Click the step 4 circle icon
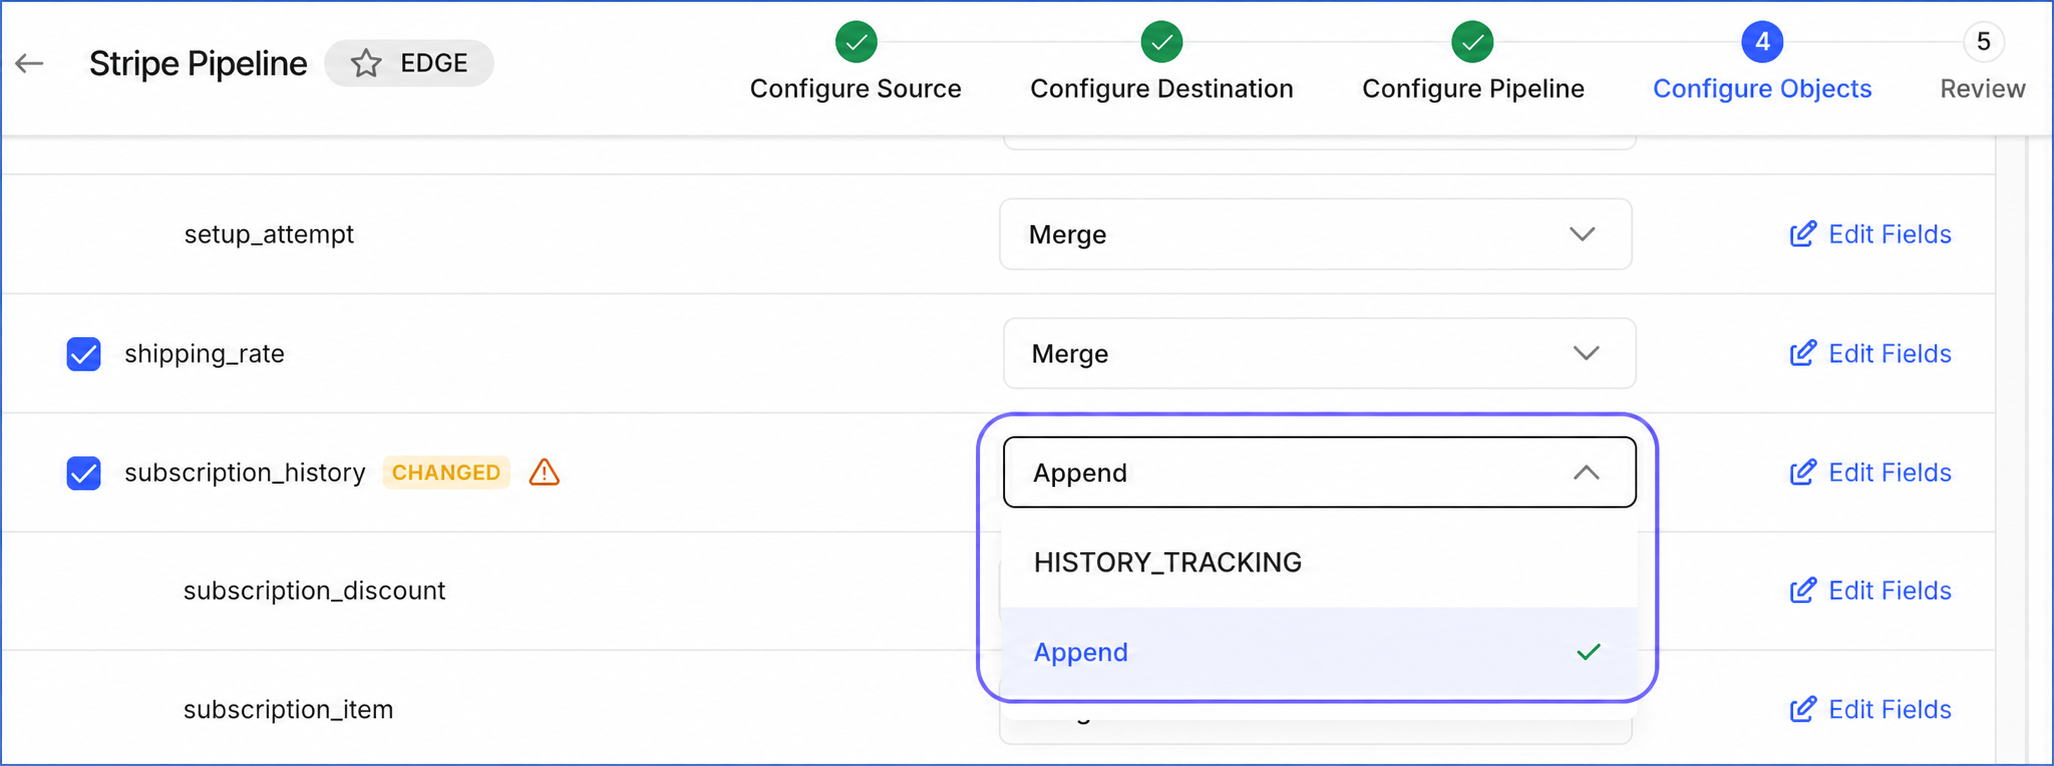Image resolution: width=2054 pixels, height=766 pixels. point(1762,42)
